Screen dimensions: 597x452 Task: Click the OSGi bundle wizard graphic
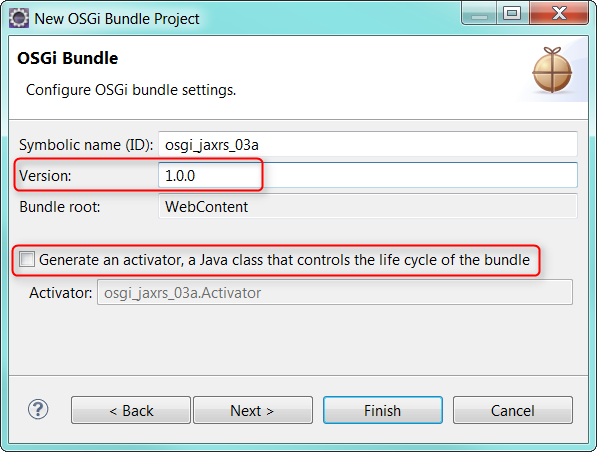pyautogui.click(x=552, y=70)
